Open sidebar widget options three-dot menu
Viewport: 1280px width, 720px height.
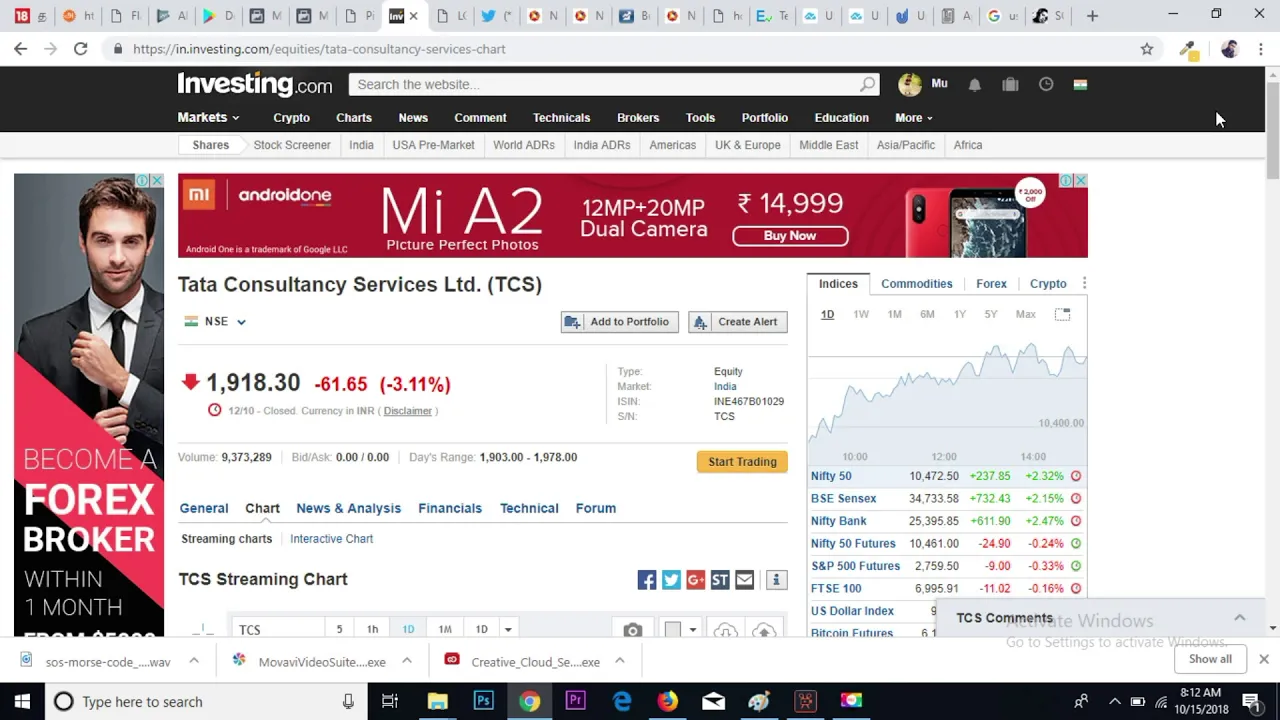click(x=1084, y=284)
